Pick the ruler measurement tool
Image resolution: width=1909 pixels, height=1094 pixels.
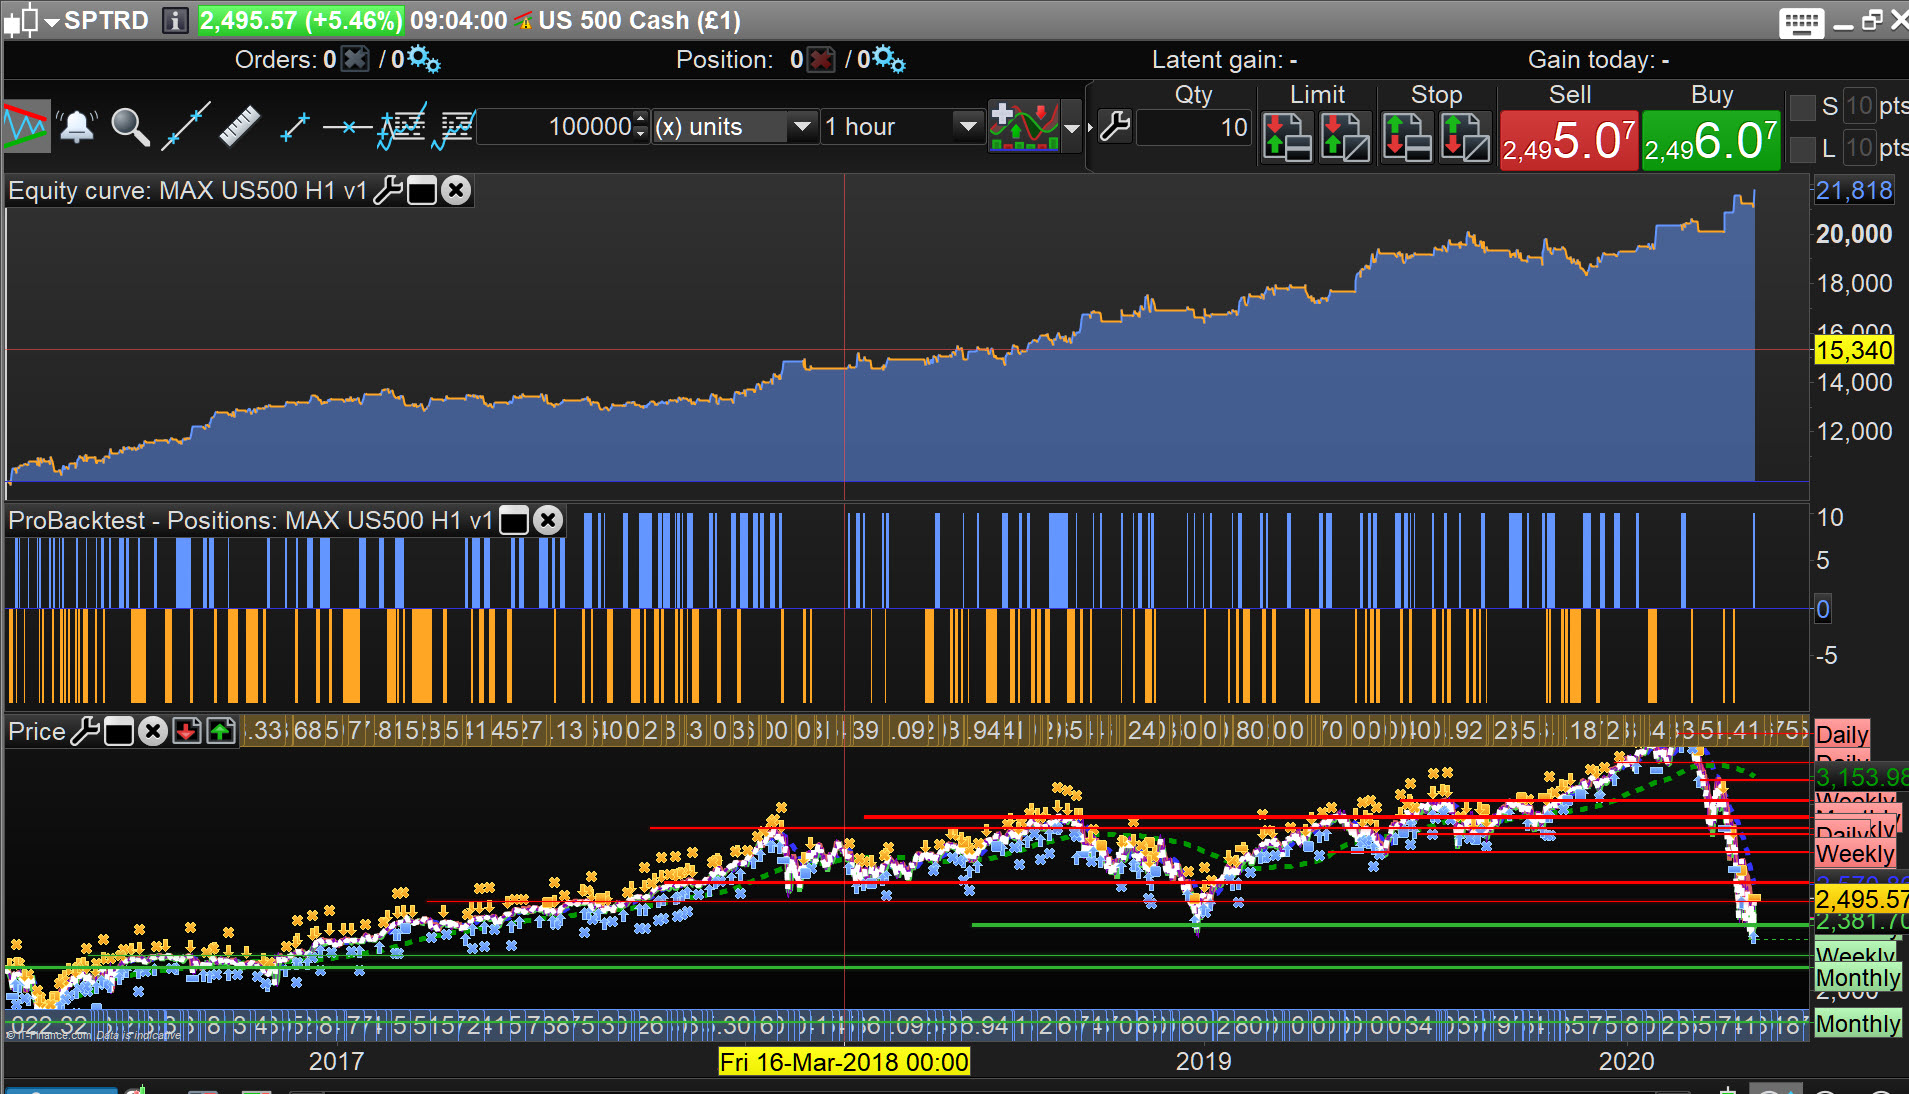click(x=239, y=127)
